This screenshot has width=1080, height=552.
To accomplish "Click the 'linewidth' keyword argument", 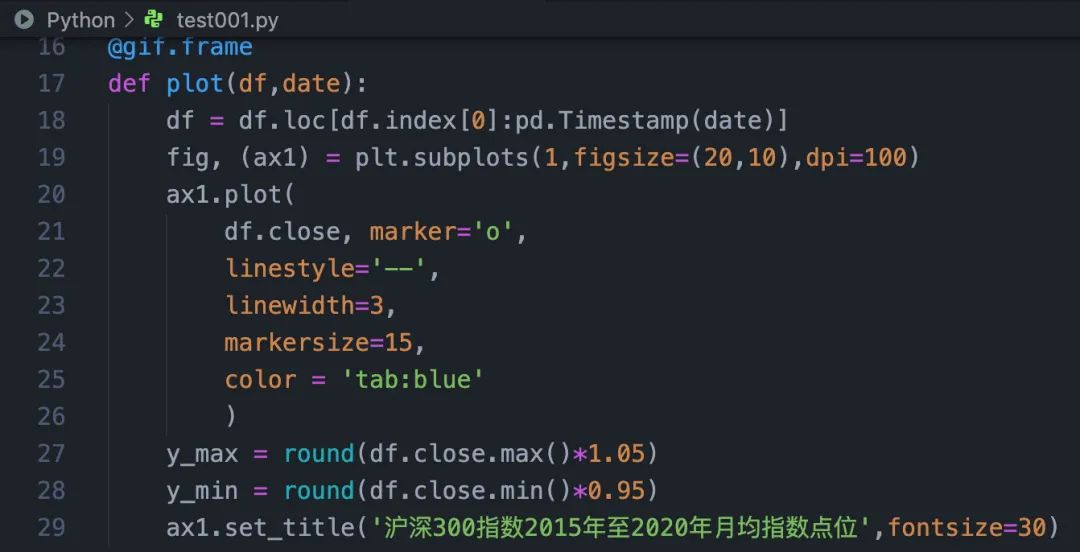I will click(x=290, y=306).
